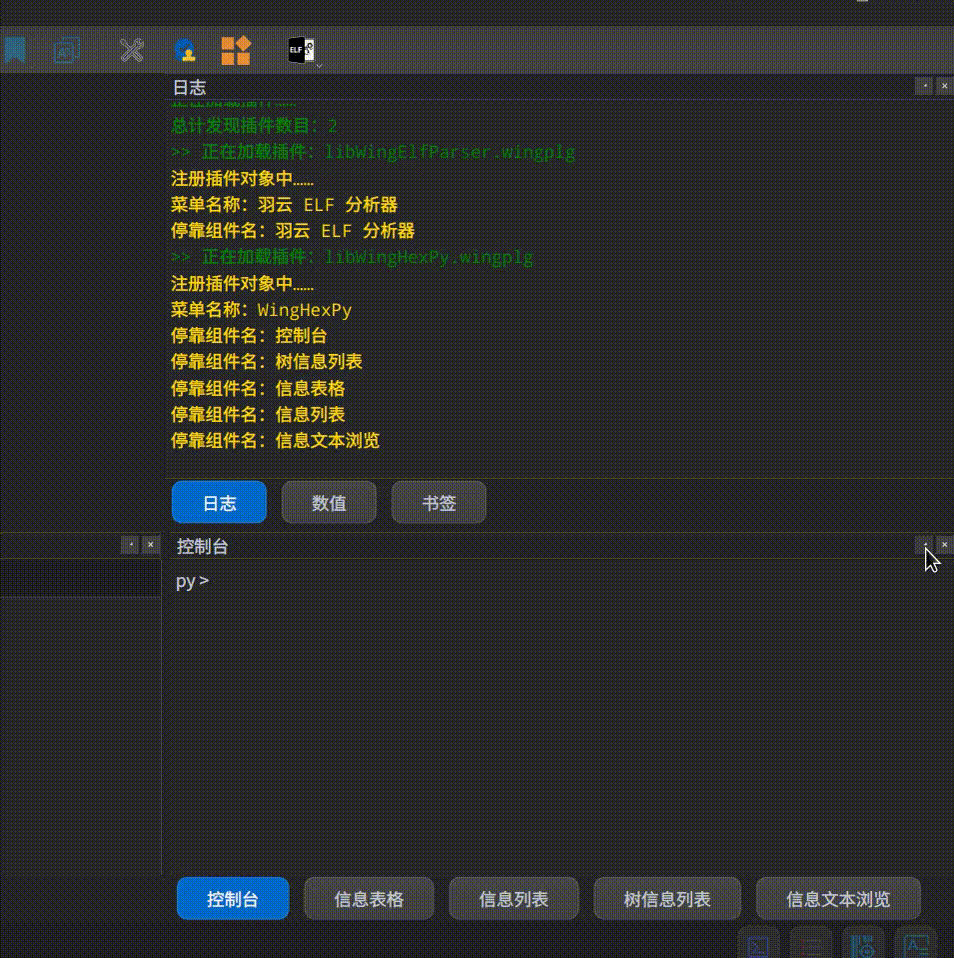Viewport: 954px width, 958px height.
Task: Click the 羽云 ELF 分析器 plugin icon
Action: pos(185,50)
